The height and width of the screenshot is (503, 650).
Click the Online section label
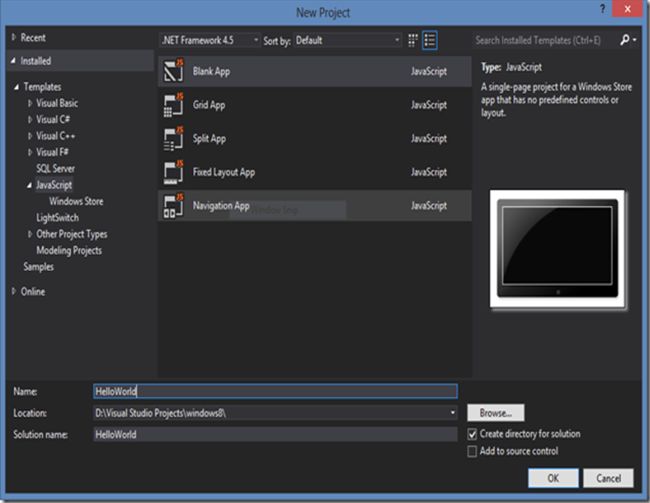pyautogui.click(x=33, y=292)
